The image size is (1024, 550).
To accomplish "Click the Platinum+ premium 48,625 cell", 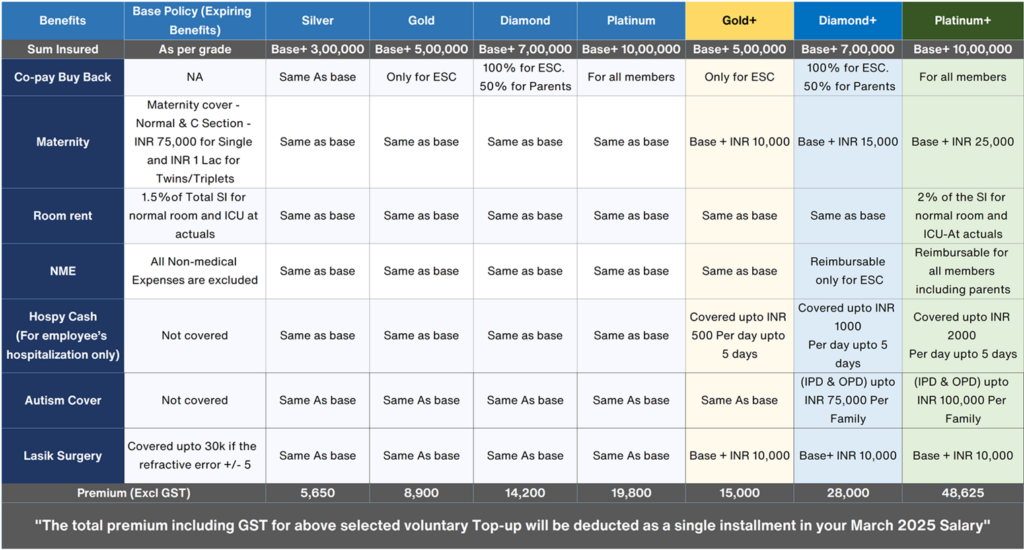I will [x=963, y=493].
